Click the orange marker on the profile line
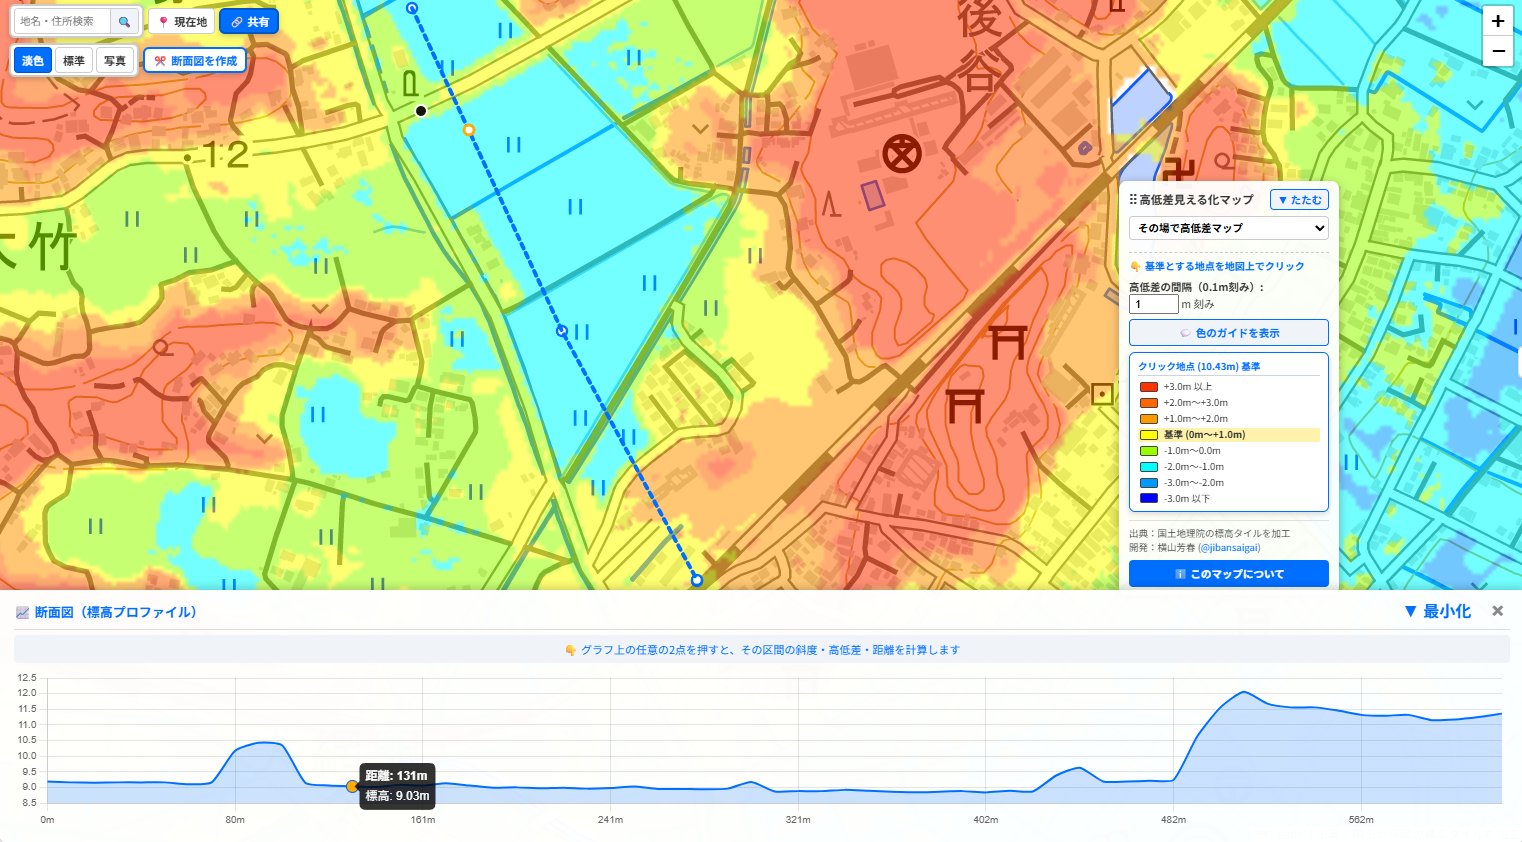Viewport: 1522px width, 842px height. point(468,130)
